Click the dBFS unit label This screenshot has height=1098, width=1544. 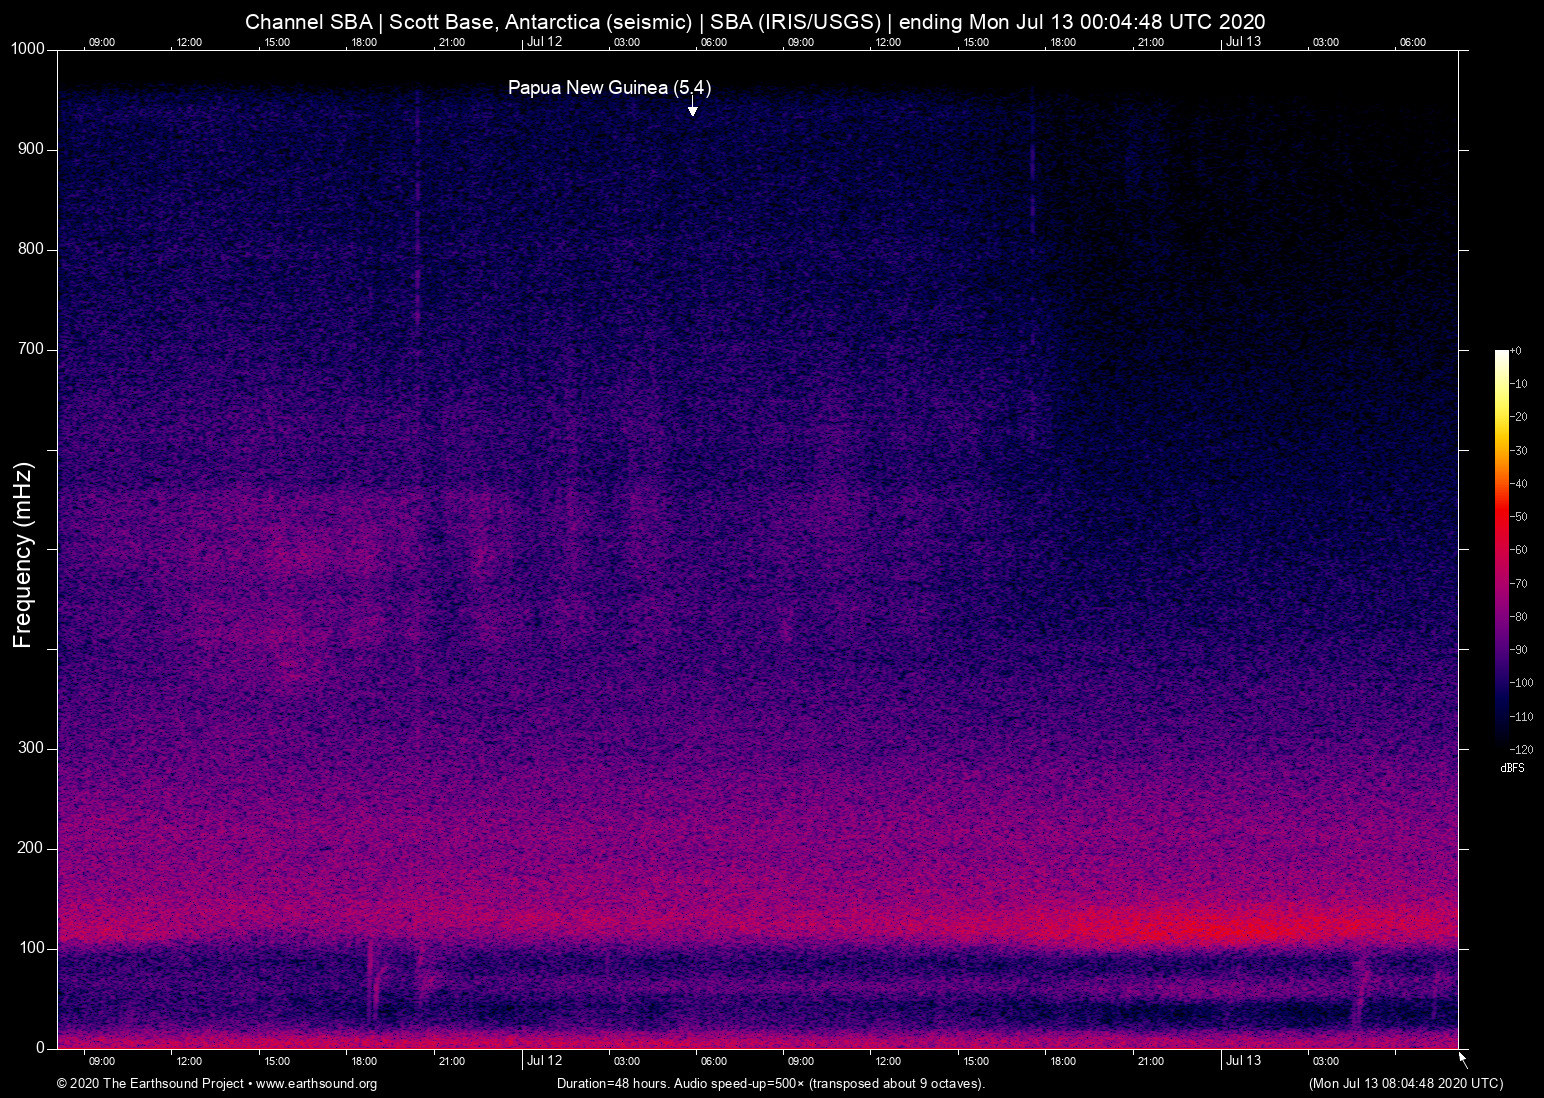(1512, 768)
